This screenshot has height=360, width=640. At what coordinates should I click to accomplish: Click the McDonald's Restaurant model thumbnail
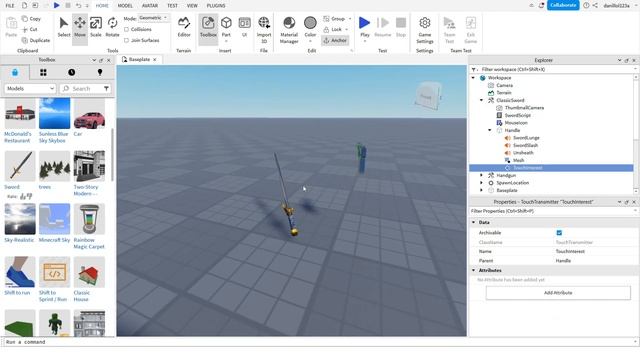20,113
